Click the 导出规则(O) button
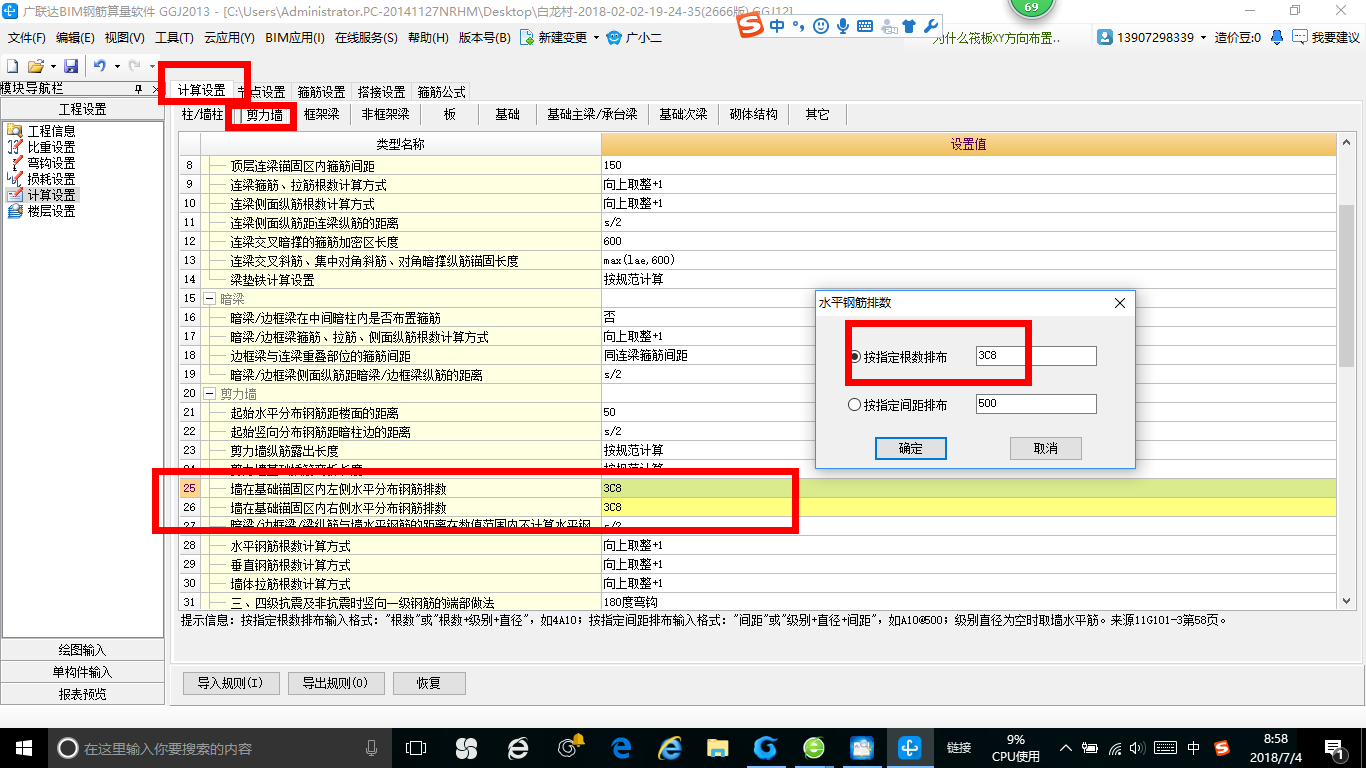Viewport: 1366px width, 768px height. pos(335,684)
